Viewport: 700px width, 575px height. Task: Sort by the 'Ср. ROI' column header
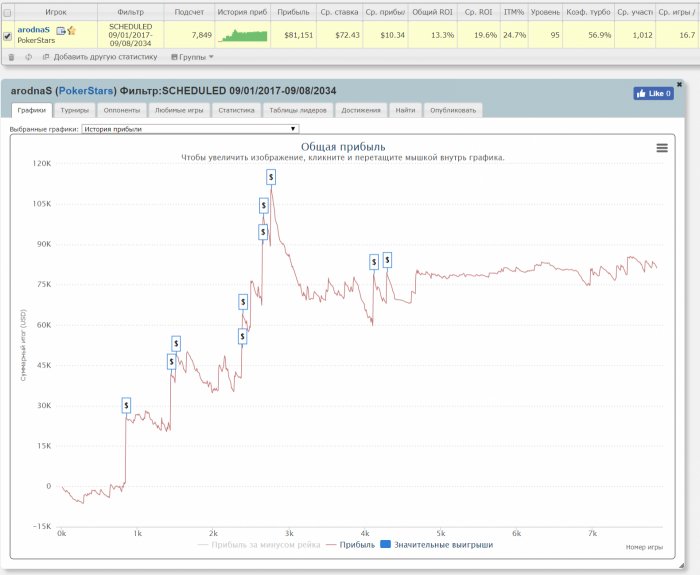[x=478, y=12]
